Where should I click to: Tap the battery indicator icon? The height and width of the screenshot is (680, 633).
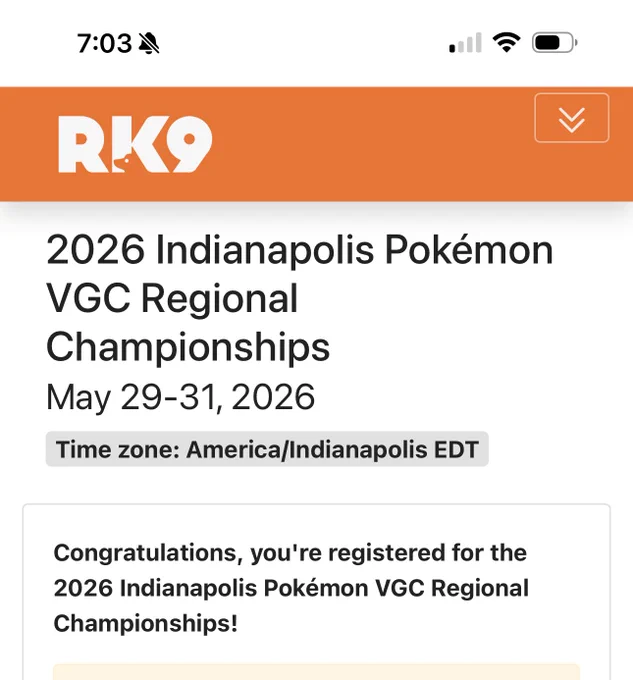555,43
